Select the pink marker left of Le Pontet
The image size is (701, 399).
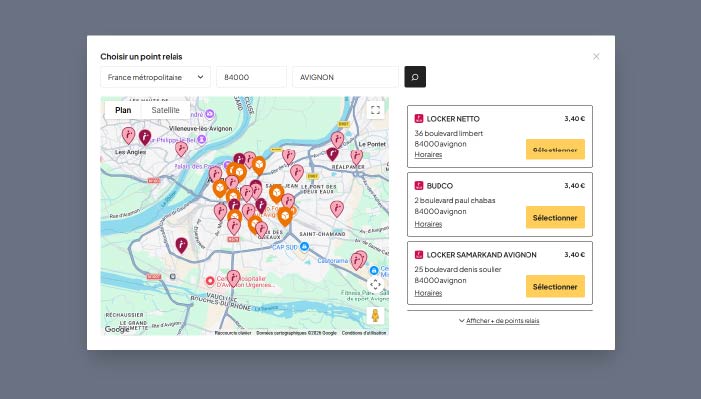tap(337, 140)
